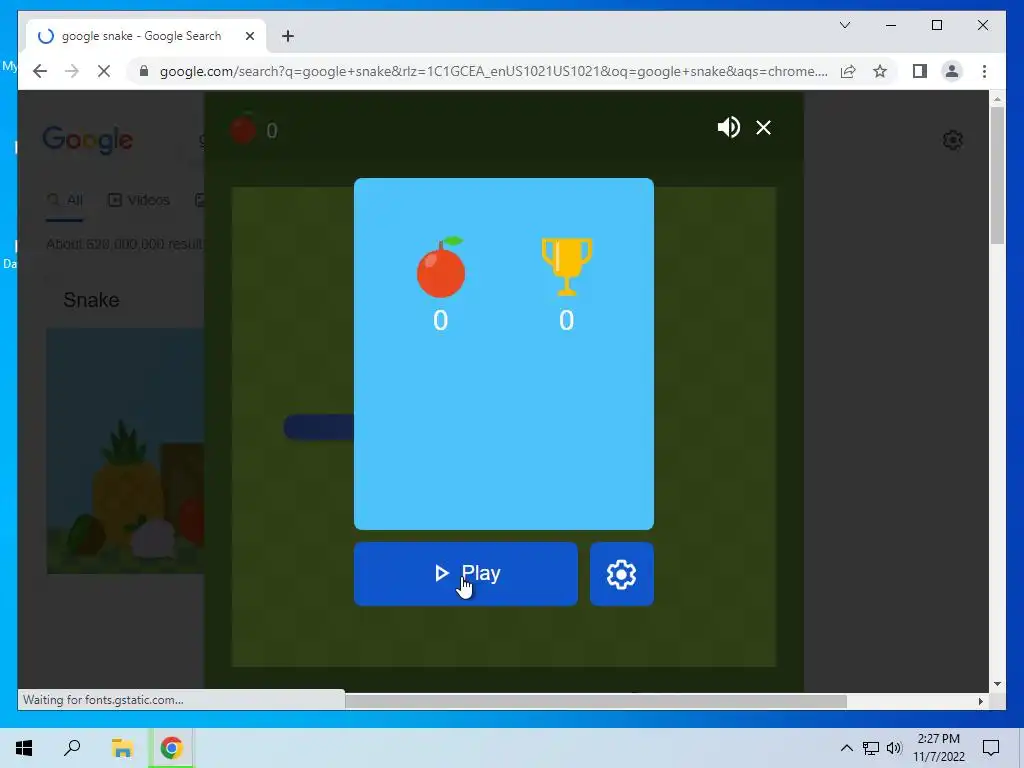
Task: Stop loading the page
Action: (x=104, y=71)
